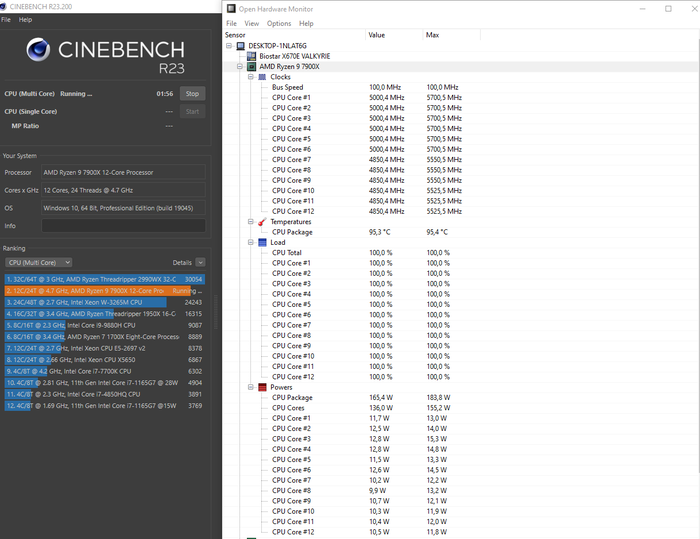700x539 pixels.
Task: Select the Threadripper 1950X ranking entry
Action: (x=104, y=313)
